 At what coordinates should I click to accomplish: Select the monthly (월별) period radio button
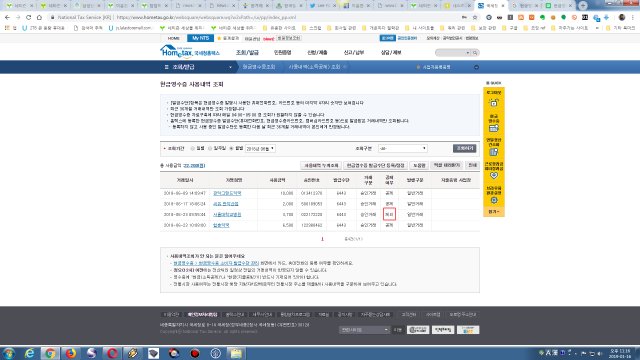(x=231, y=149)
